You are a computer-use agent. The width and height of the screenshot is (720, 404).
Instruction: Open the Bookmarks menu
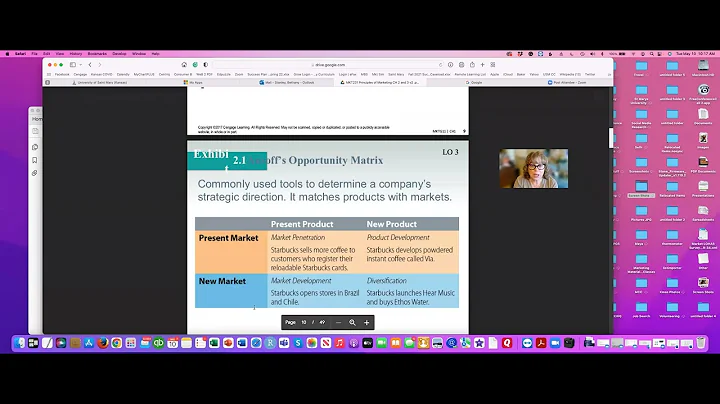click(97, 54)
